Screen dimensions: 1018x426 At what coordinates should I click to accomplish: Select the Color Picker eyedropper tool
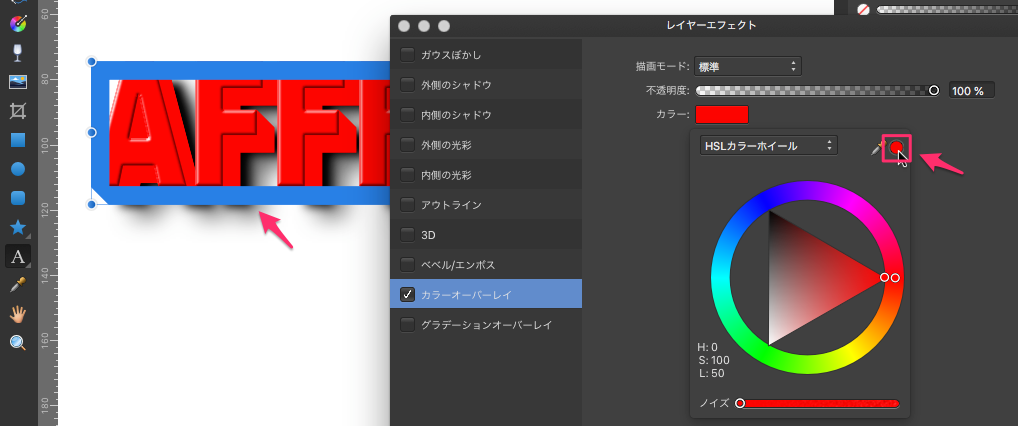pos(17,285)
